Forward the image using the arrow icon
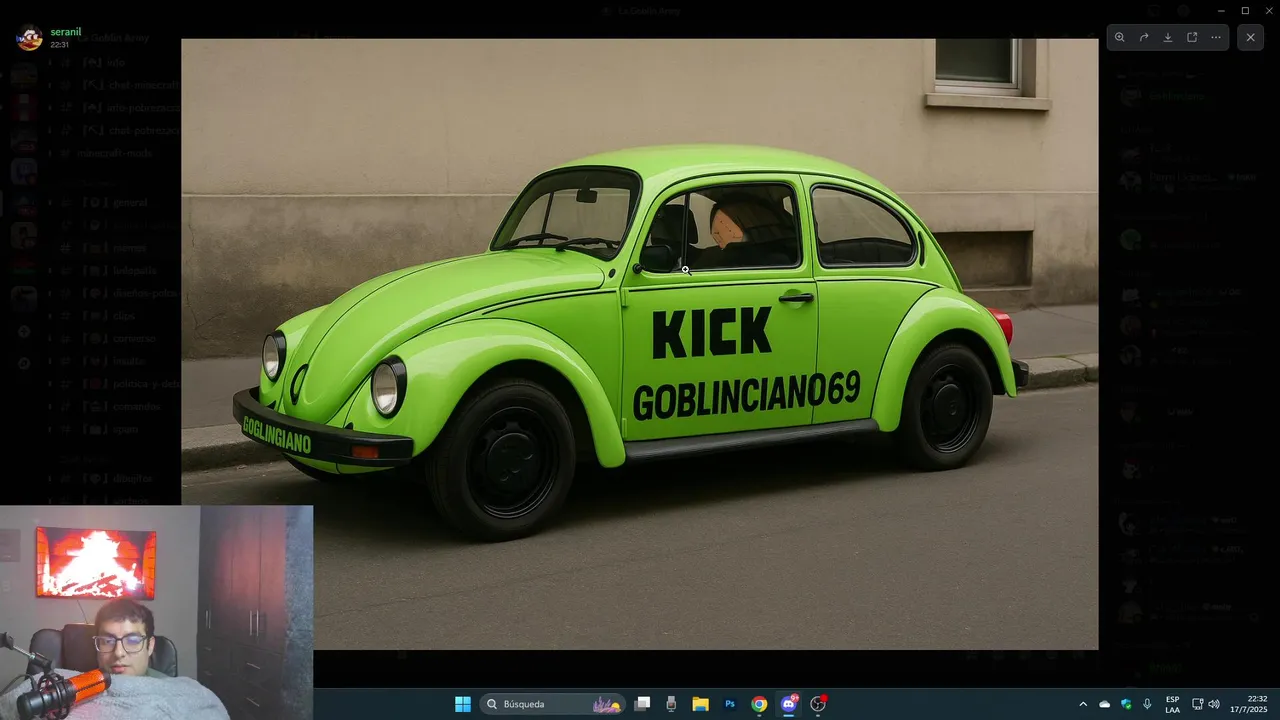 click(x=1144, y=37)
